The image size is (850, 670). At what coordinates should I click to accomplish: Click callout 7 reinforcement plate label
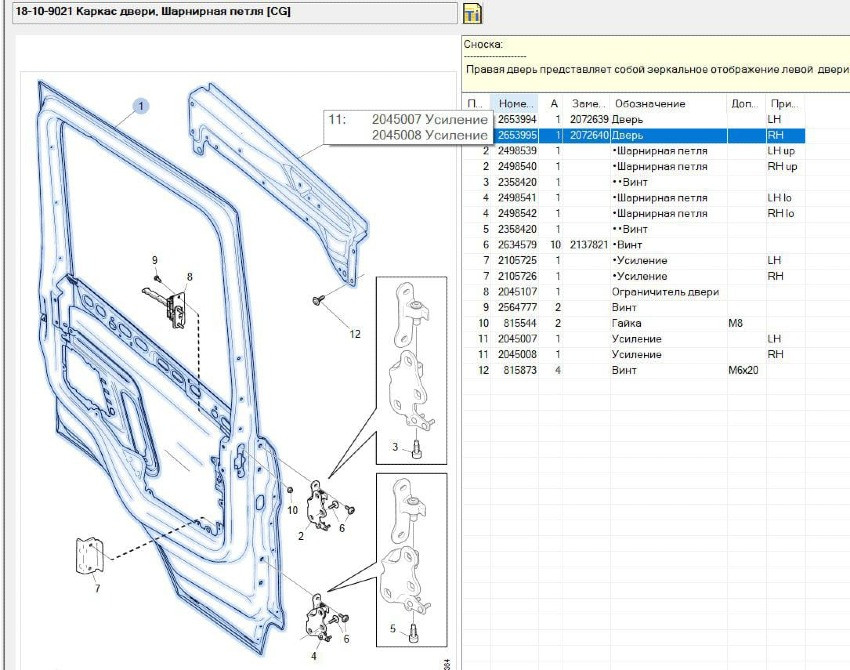coord(96,587)
